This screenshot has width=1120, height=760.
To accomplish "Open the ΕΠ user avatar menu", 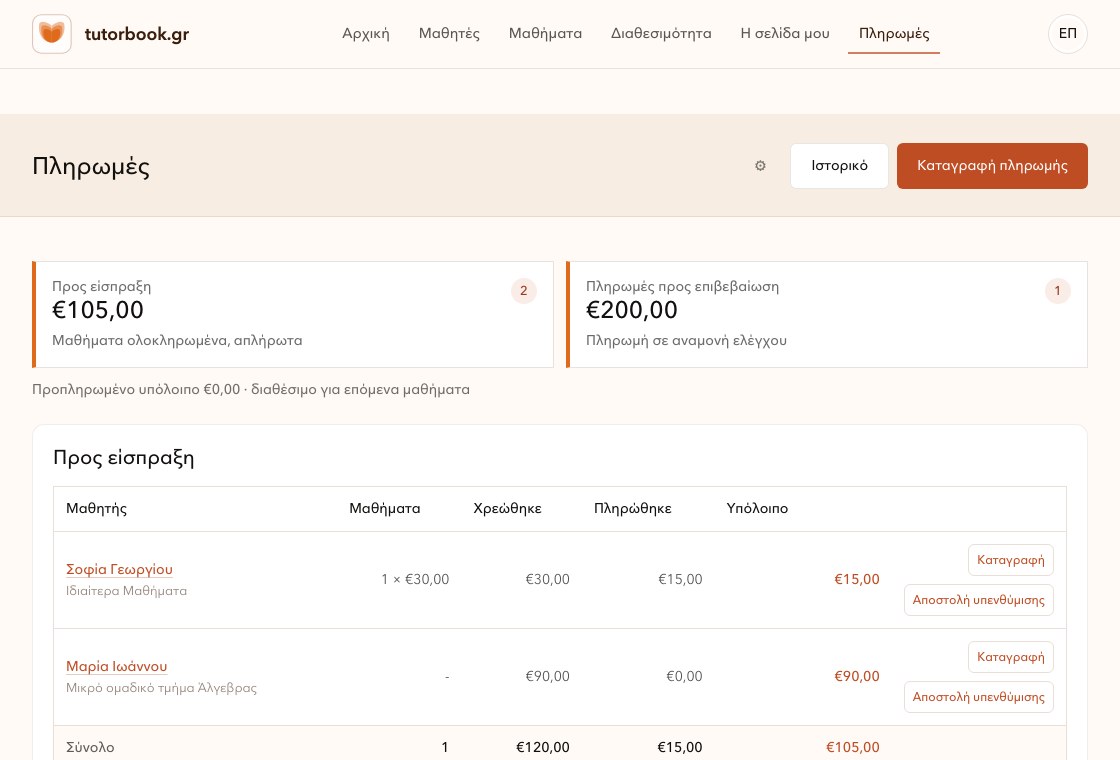I will coord(1067,34).
